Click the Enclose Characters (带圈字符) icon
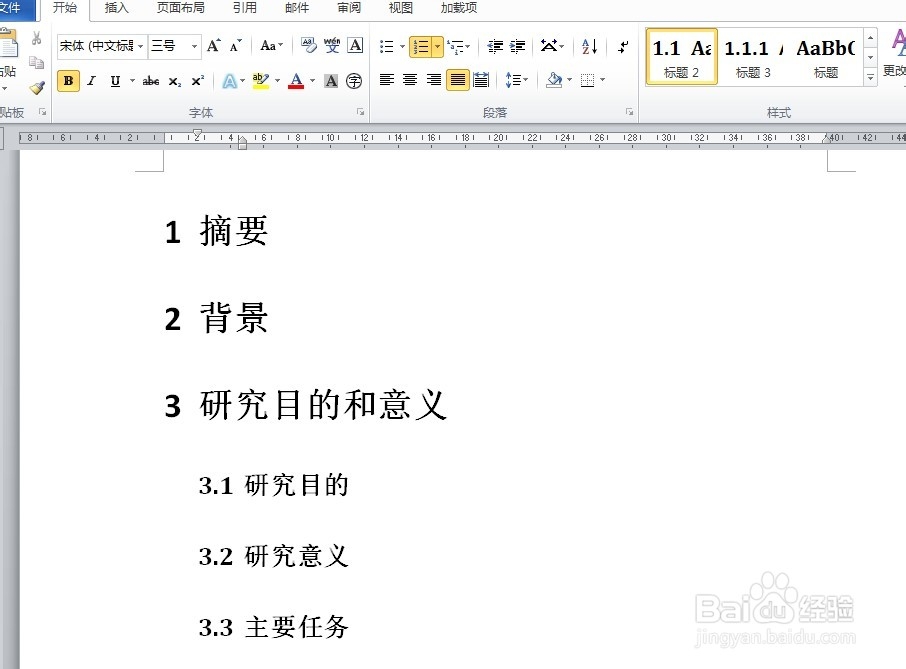This screenshot has width=906, height=669. [x=353, y=81]
